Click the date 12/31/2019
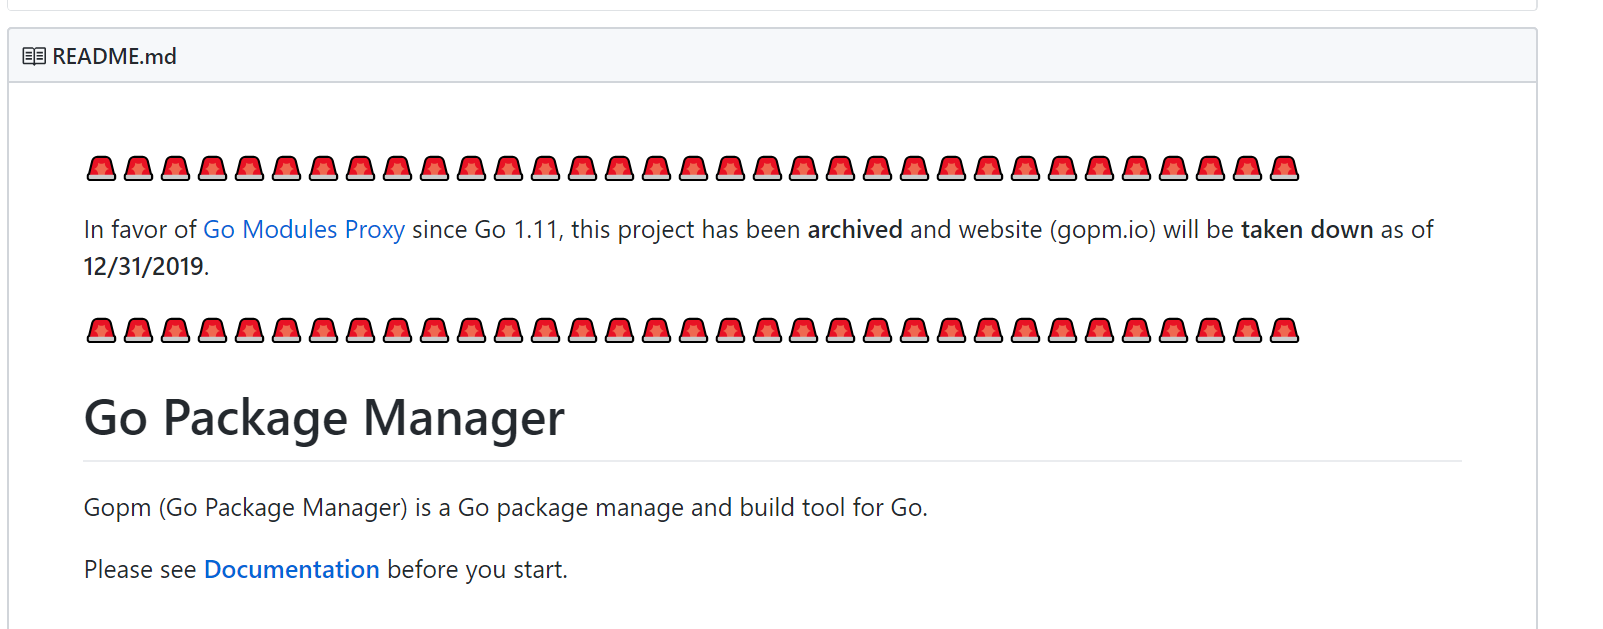 coord(144,267)
